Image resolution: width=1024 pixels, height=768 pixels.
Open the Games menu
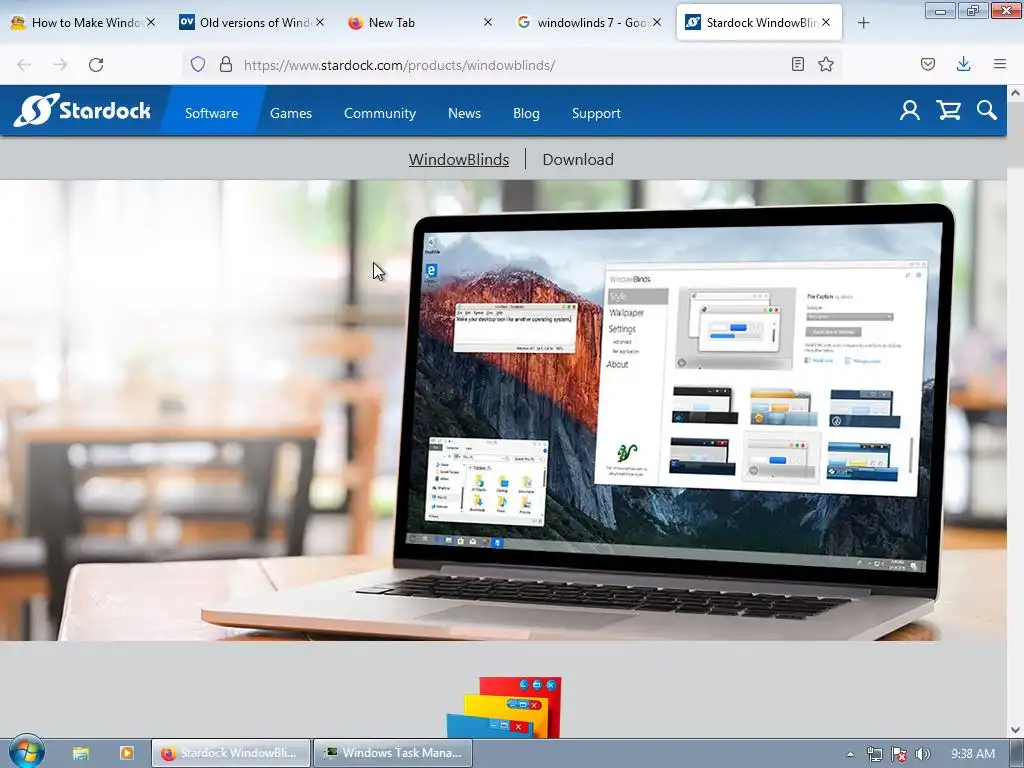point(291,113)
